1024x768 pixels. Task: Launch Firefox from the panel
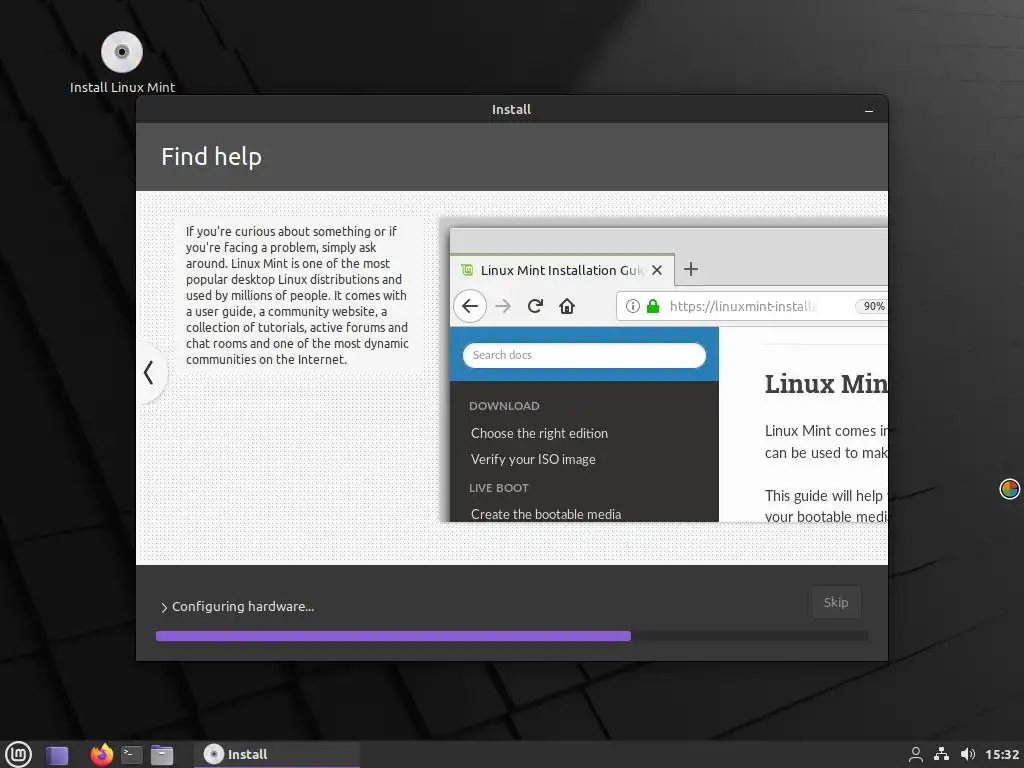pyautogui.click(x=101, y=754)
